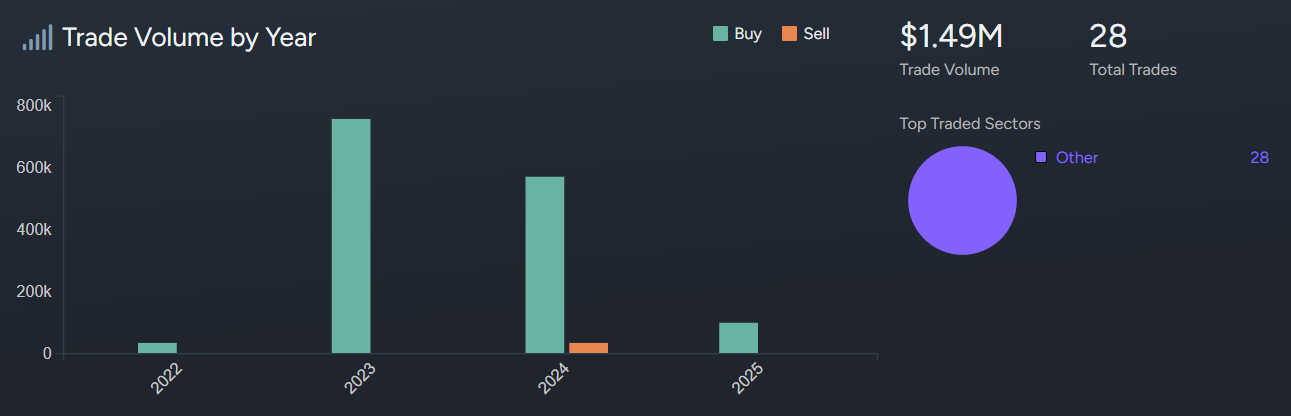Click the 28 total trades figure
Viewport: 1291px width, 416px height.
pyautogui.click(x=1108, y=36)
